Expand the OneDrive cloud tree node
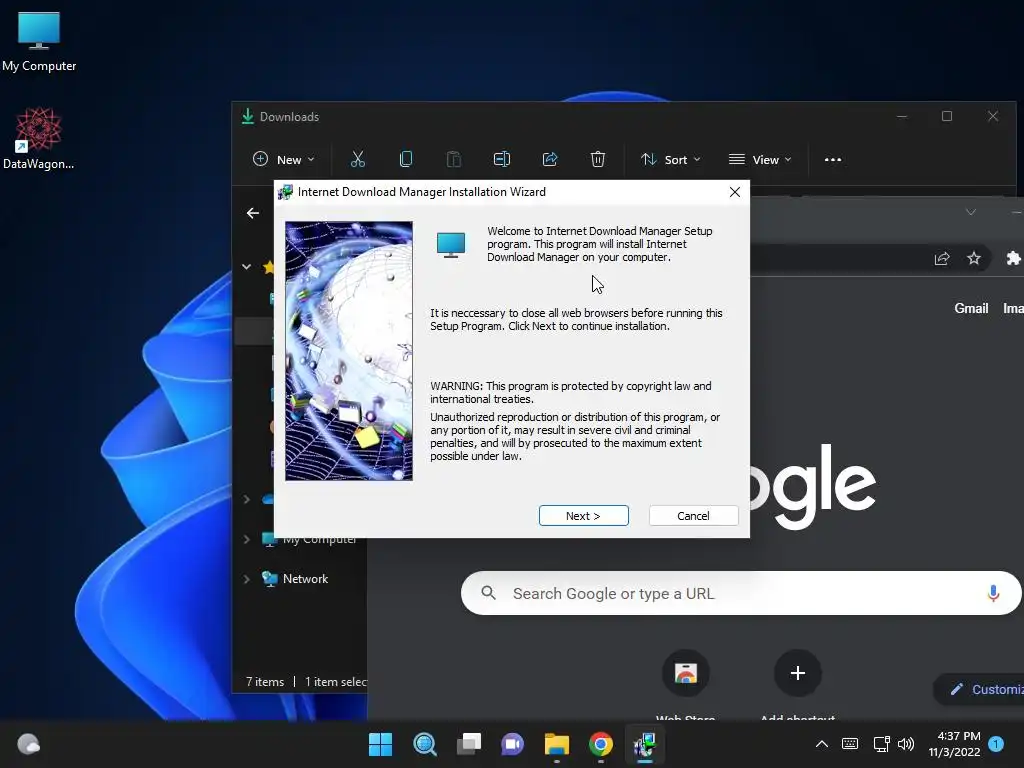Image resolution: width=1024 pixels, height=768 pixels. click(x=246, y=500)
